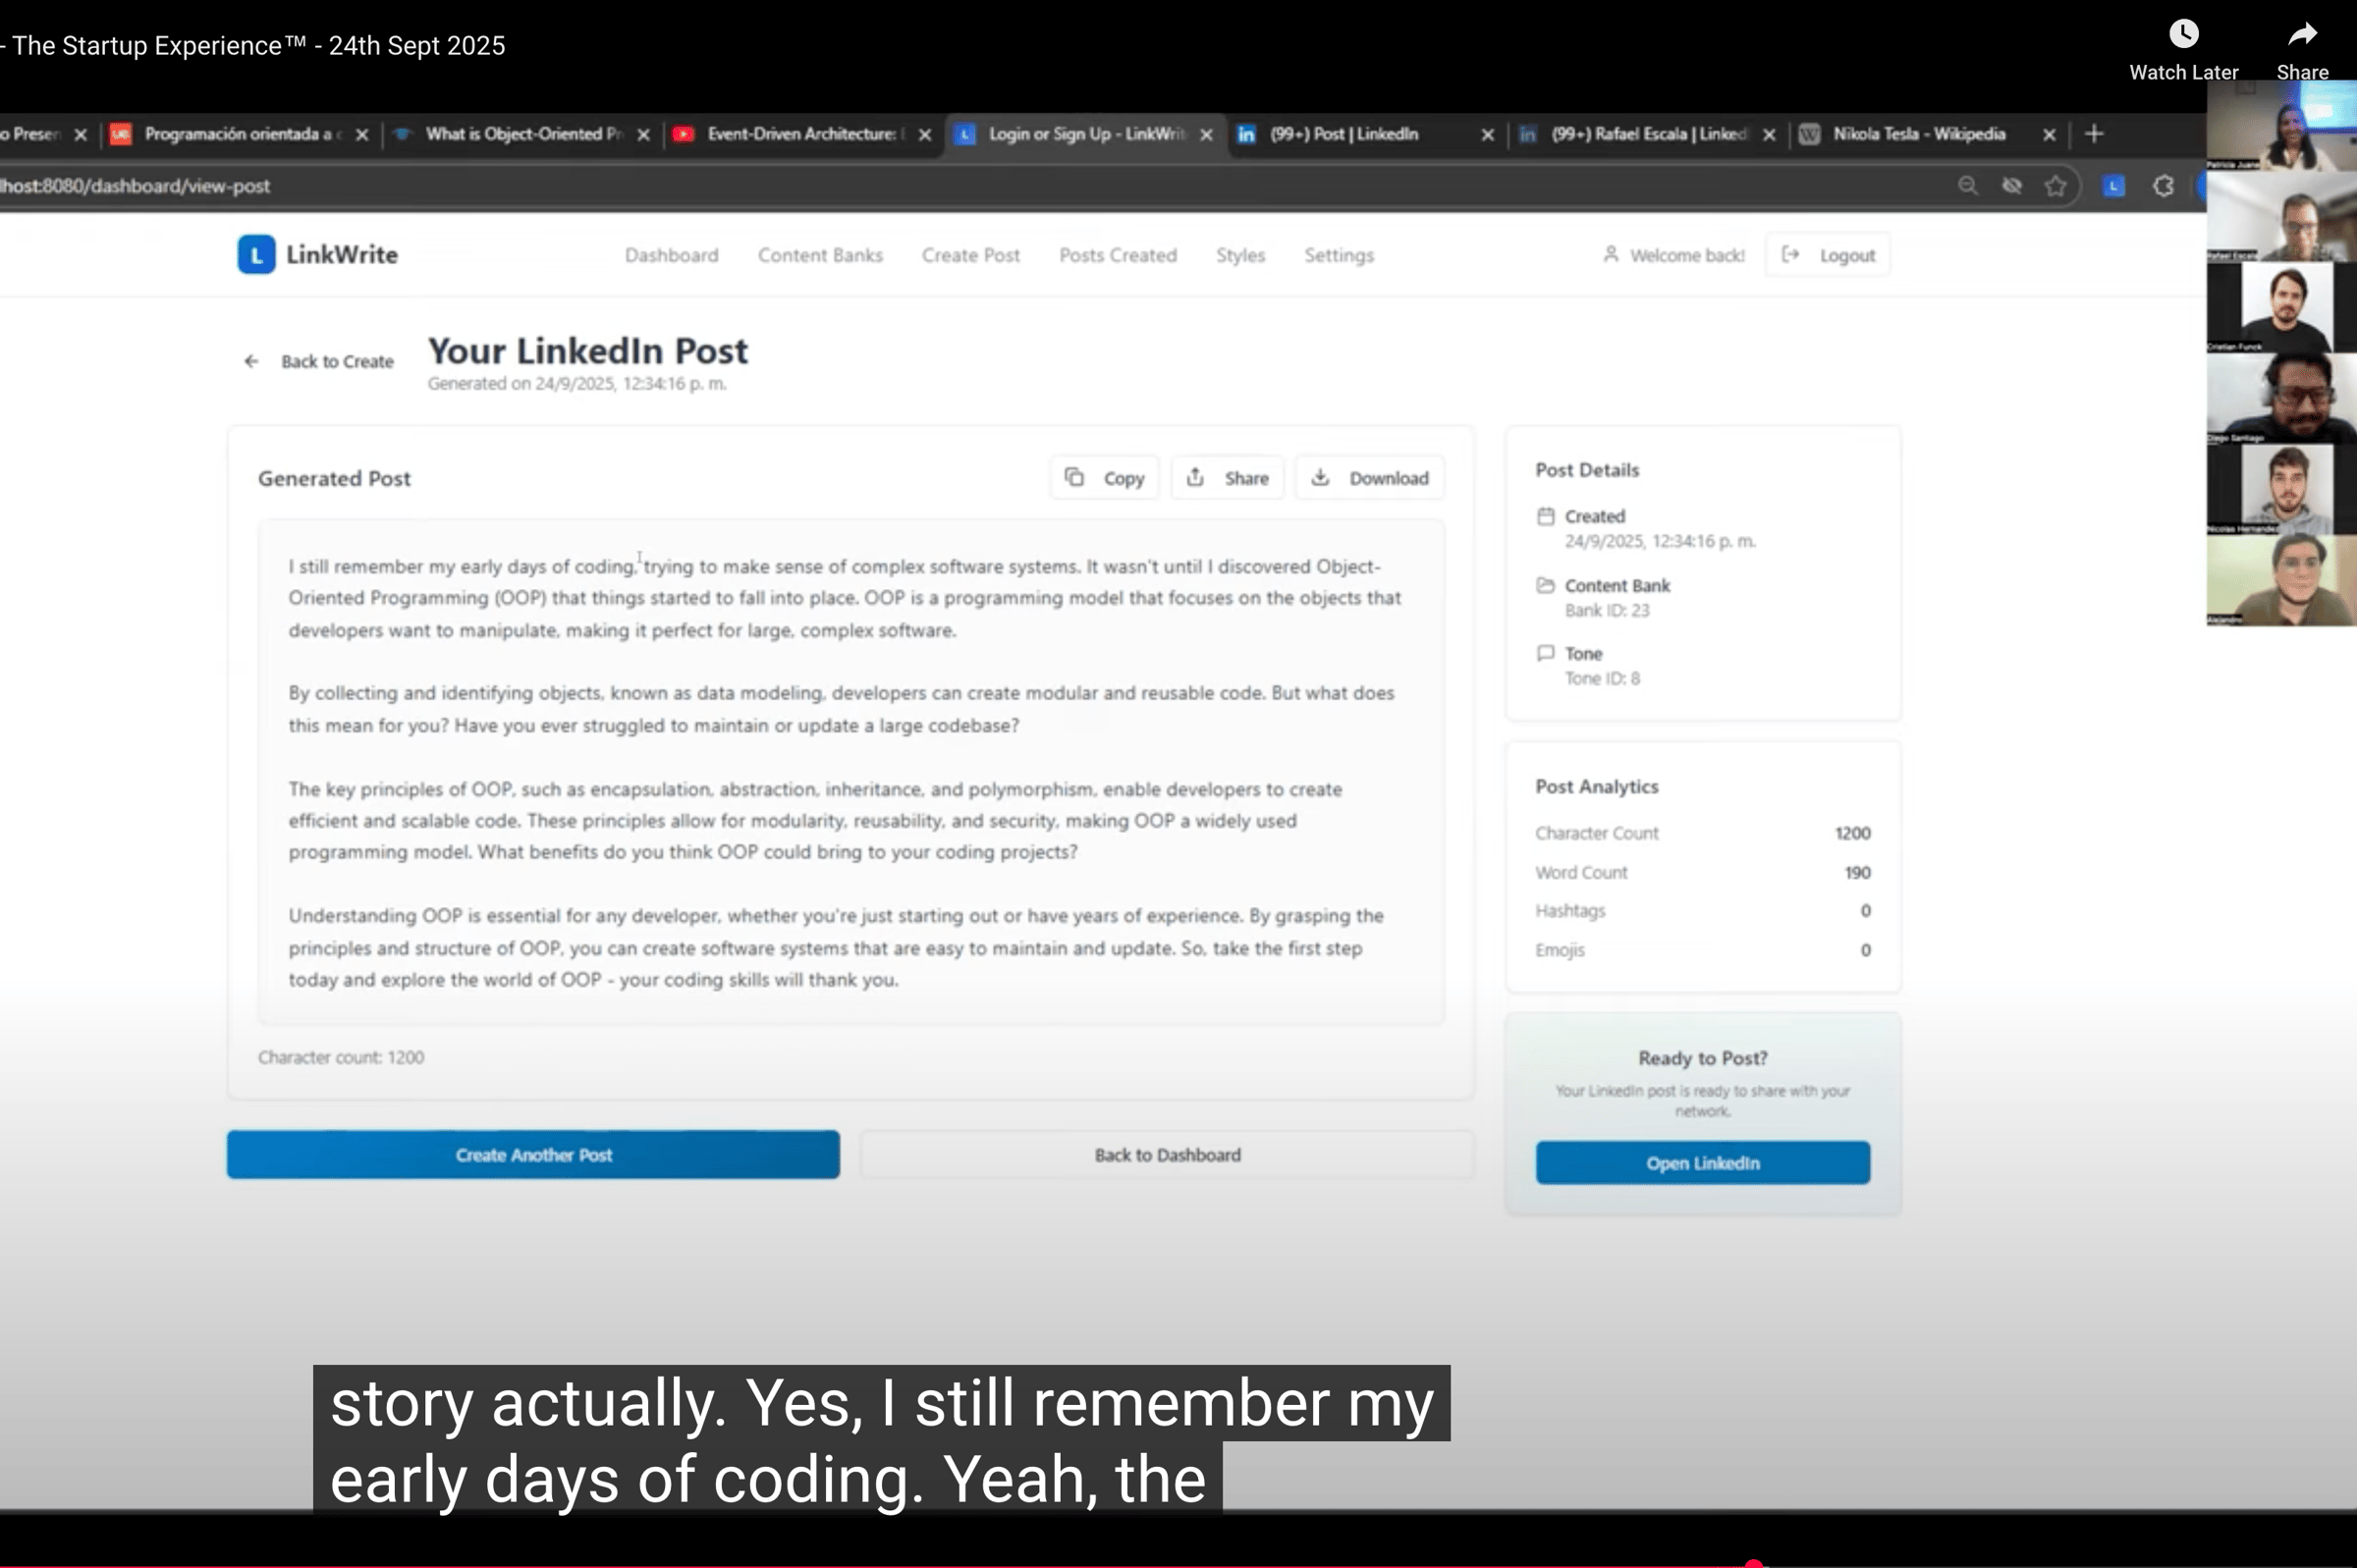
Task: Copy the generated post
Action: click(x=1104, y=478)
